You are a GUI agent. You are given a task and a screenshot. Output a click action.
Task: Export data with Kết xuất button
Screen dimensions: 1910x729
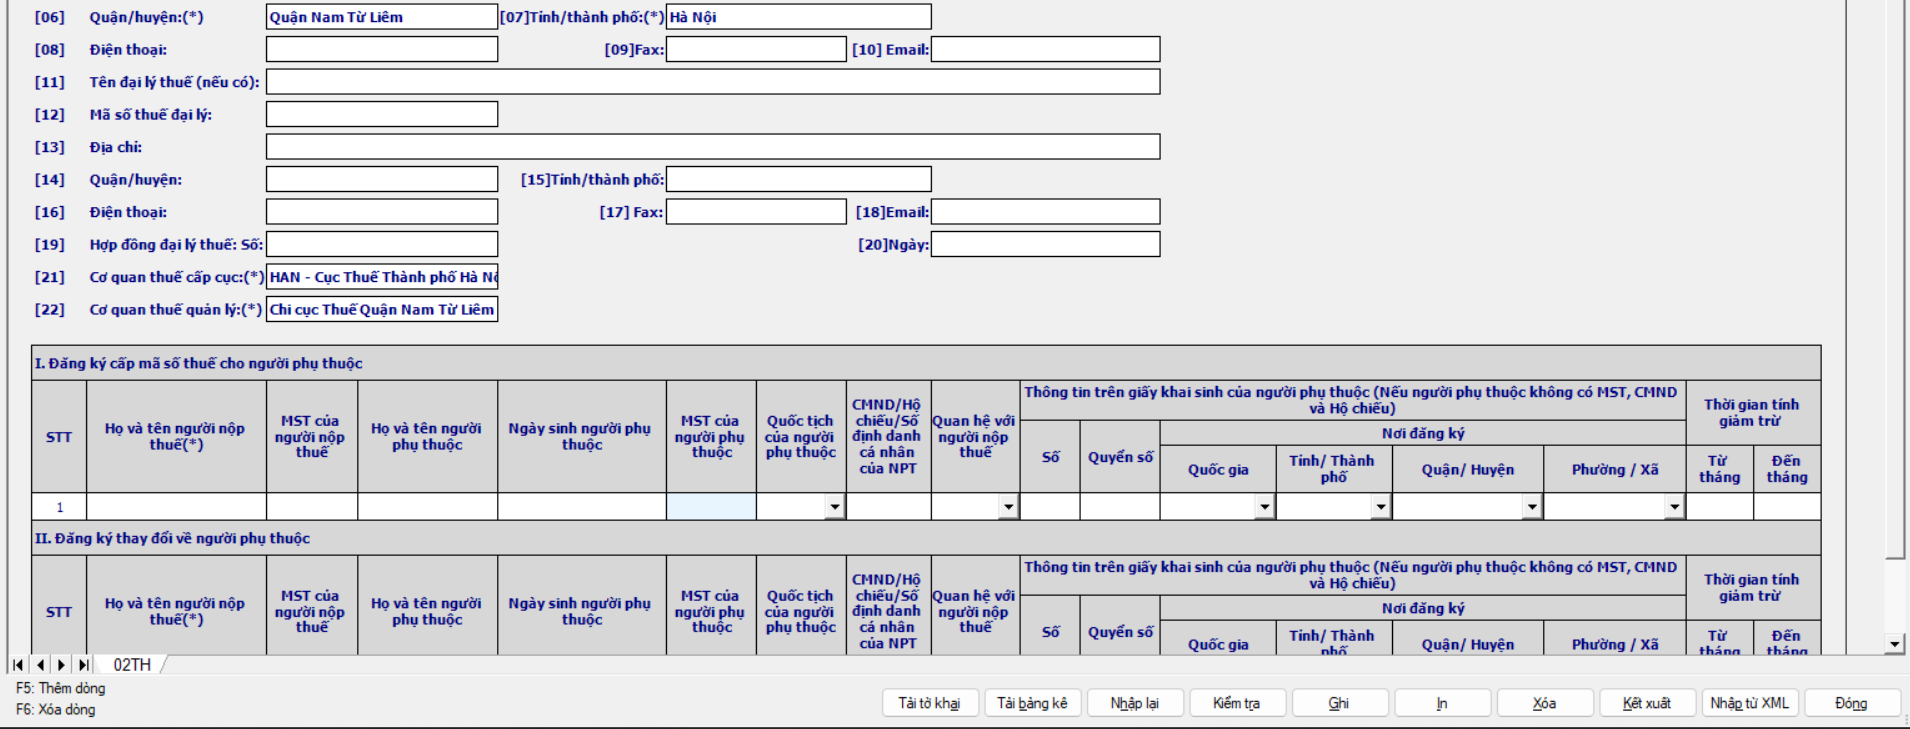pyautogui.click(x=1646, y=703)
